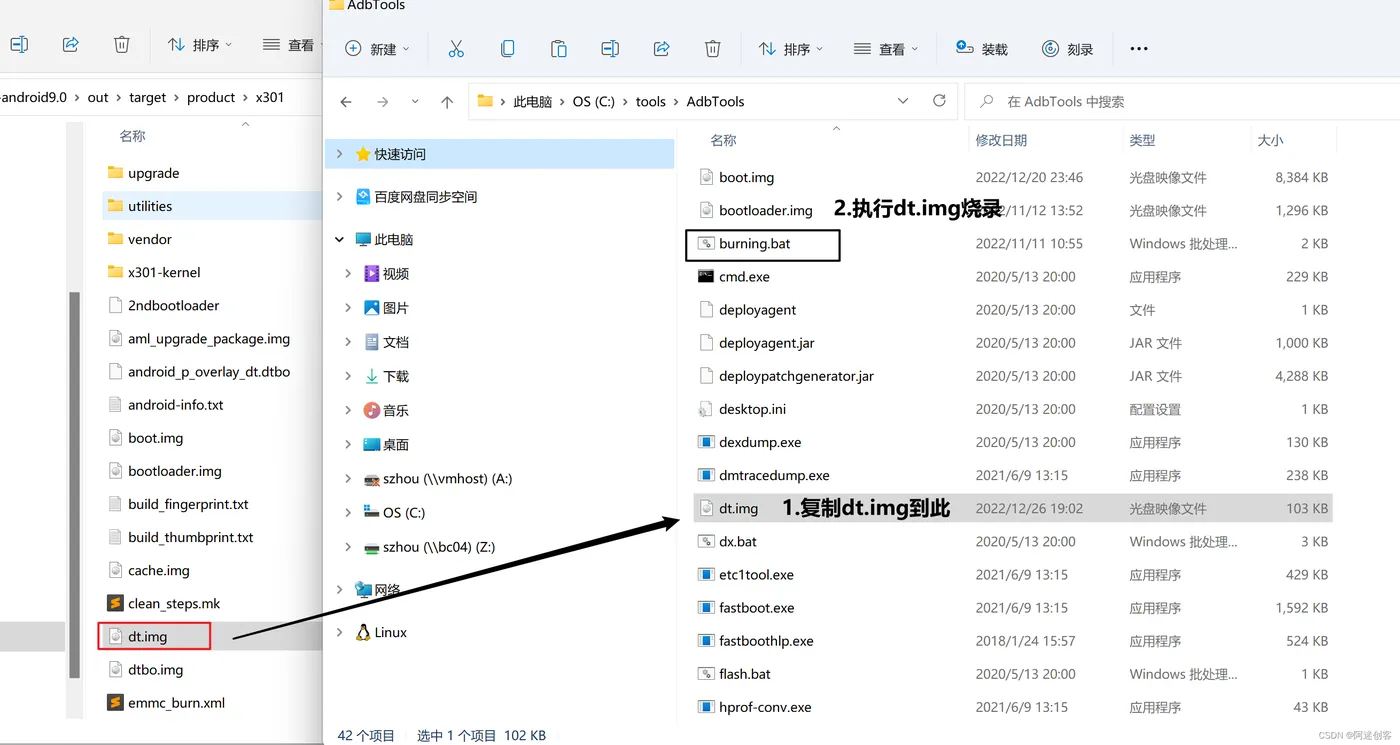1400x745 pixels.
Task: Select desktop.ini file icon
Action: pyautogui.click(x=706, y=409)
